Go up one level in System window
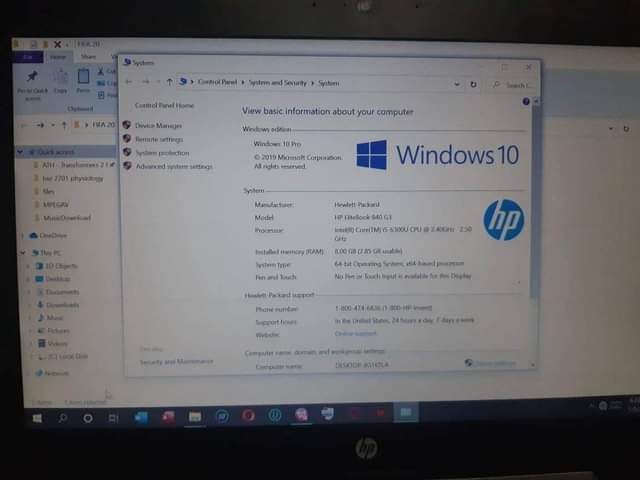Image resolution: width=640 pixels, height=480 pixels. pos(169,82)
